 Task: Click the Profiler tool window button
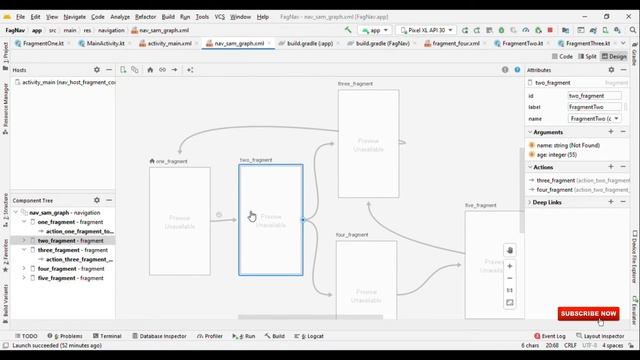click(210, 336)
